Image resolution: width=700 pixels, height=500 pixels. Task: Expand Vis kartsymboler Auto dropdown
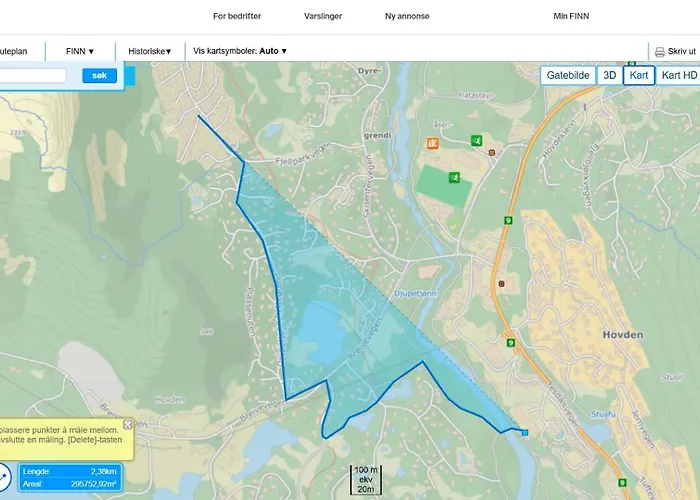(x=240, y=51)
